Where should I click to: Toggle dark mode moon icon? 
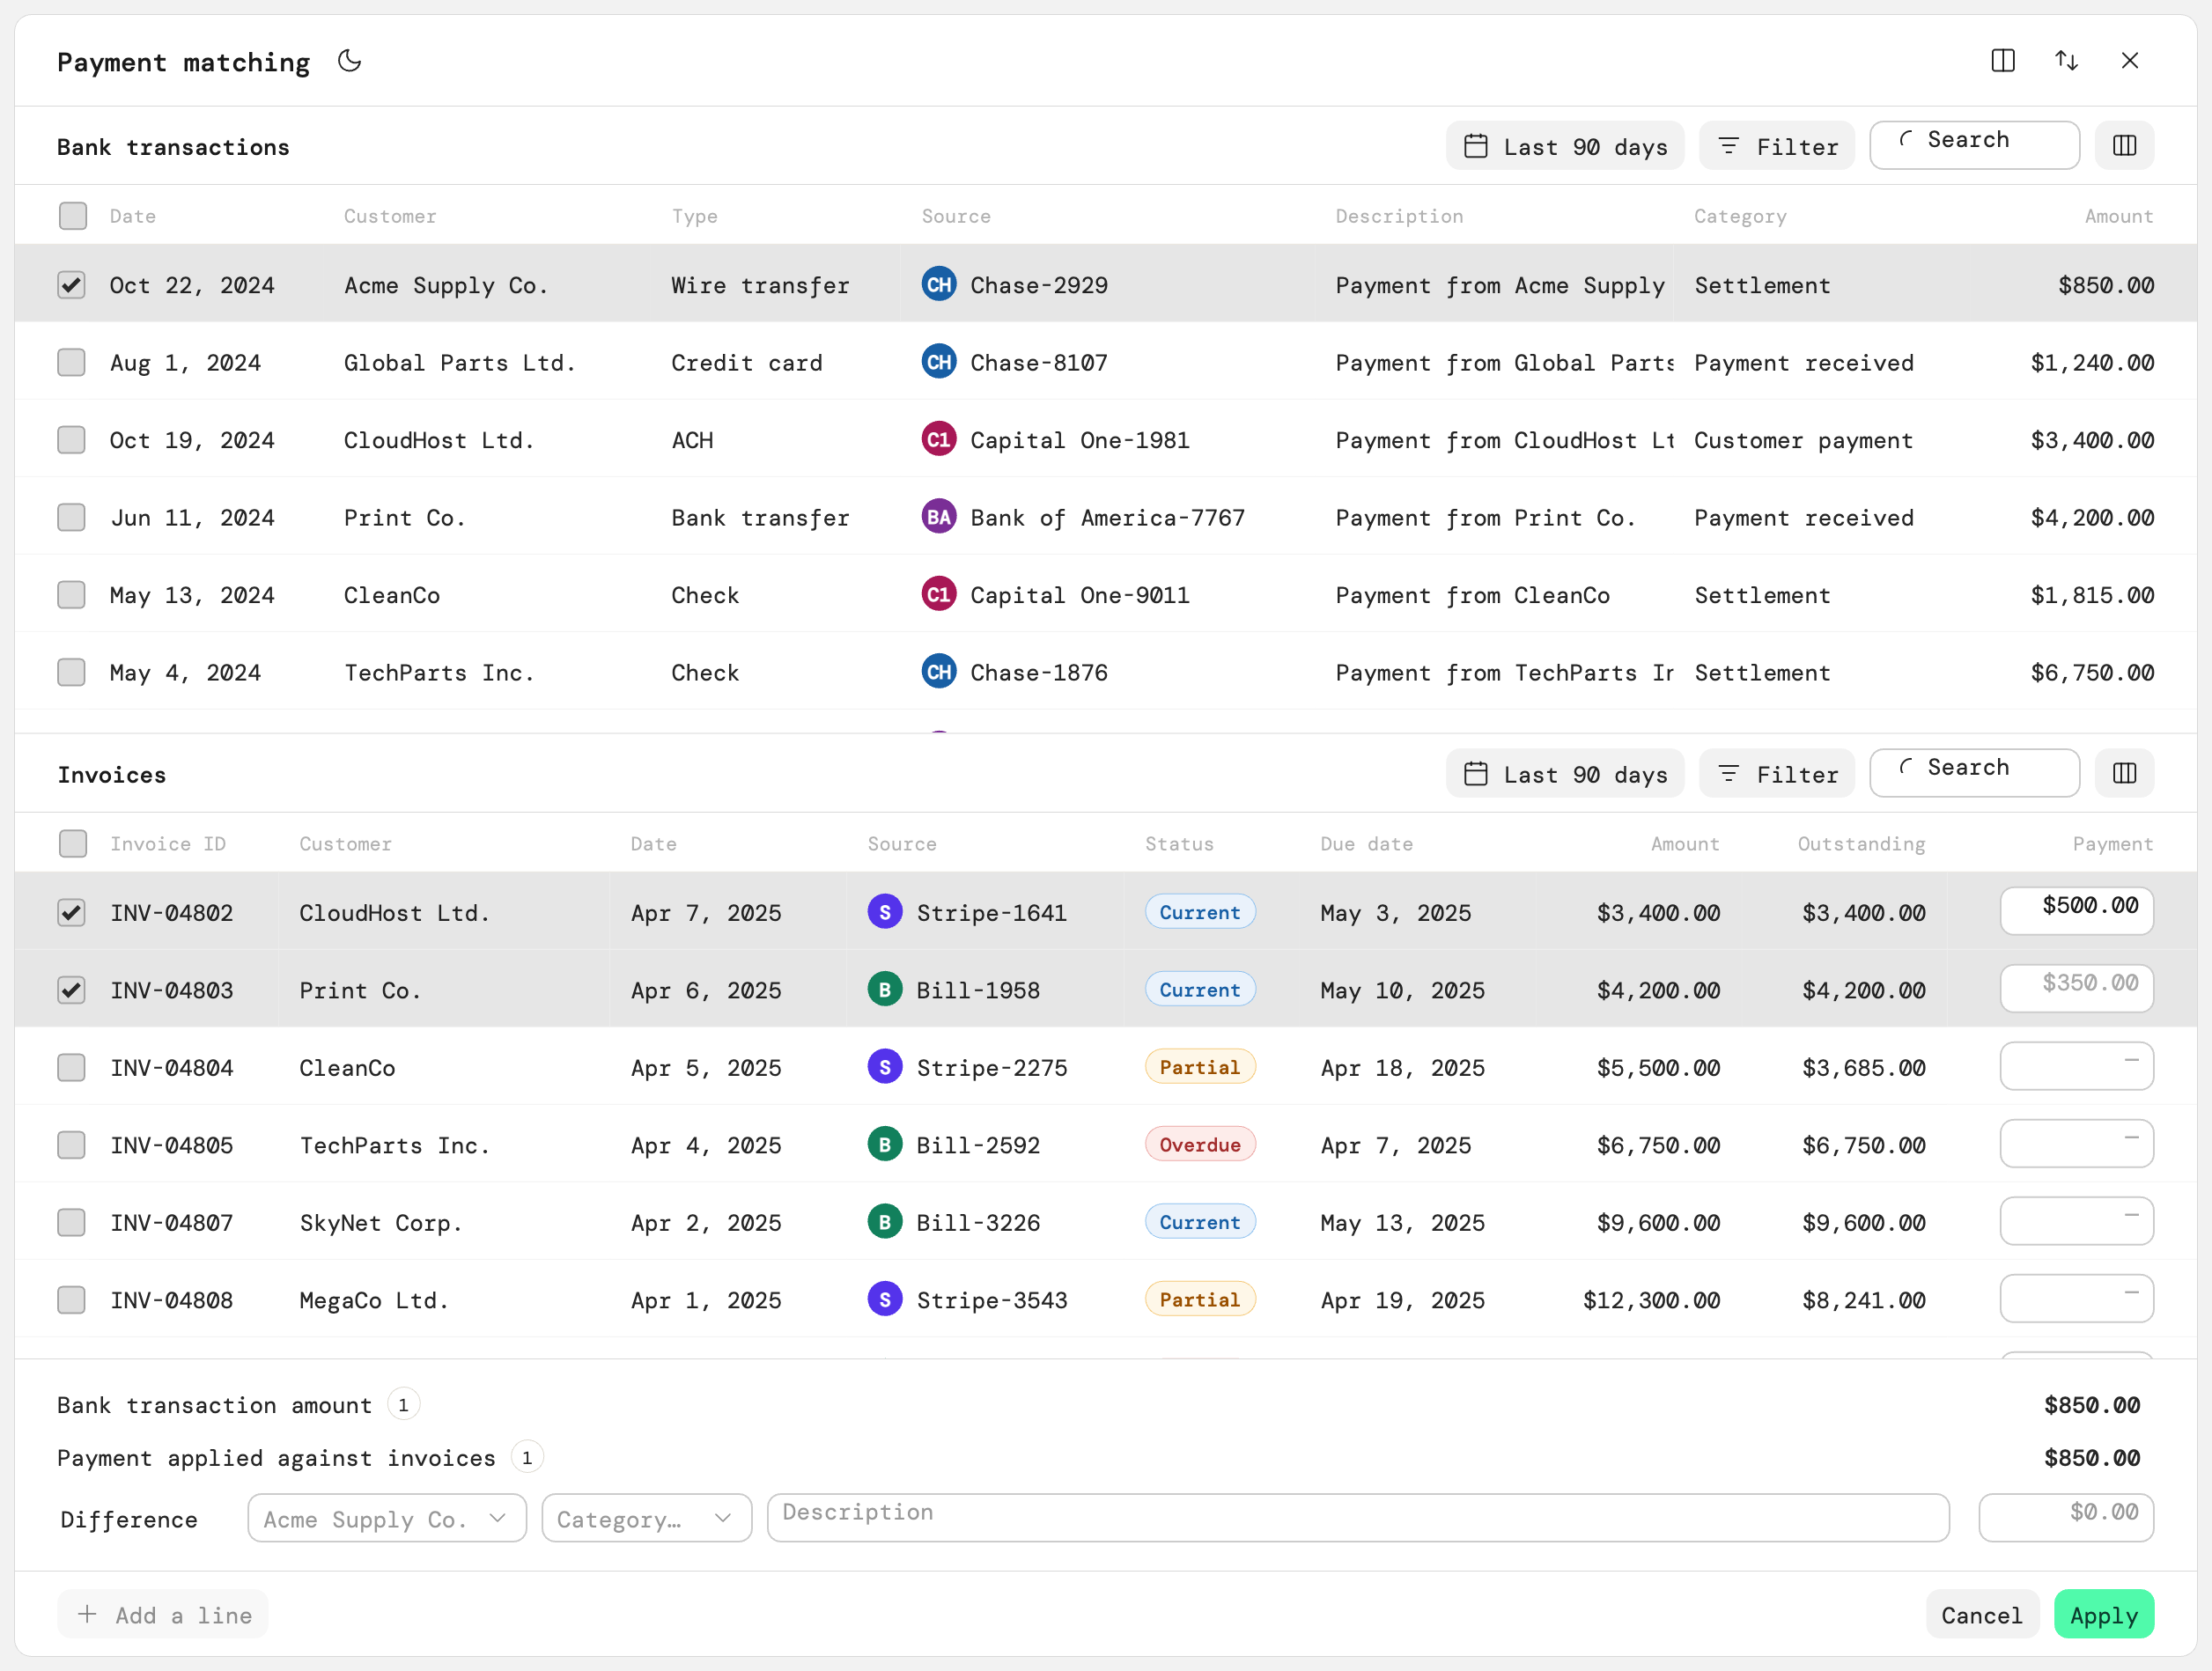click(349, 61)
